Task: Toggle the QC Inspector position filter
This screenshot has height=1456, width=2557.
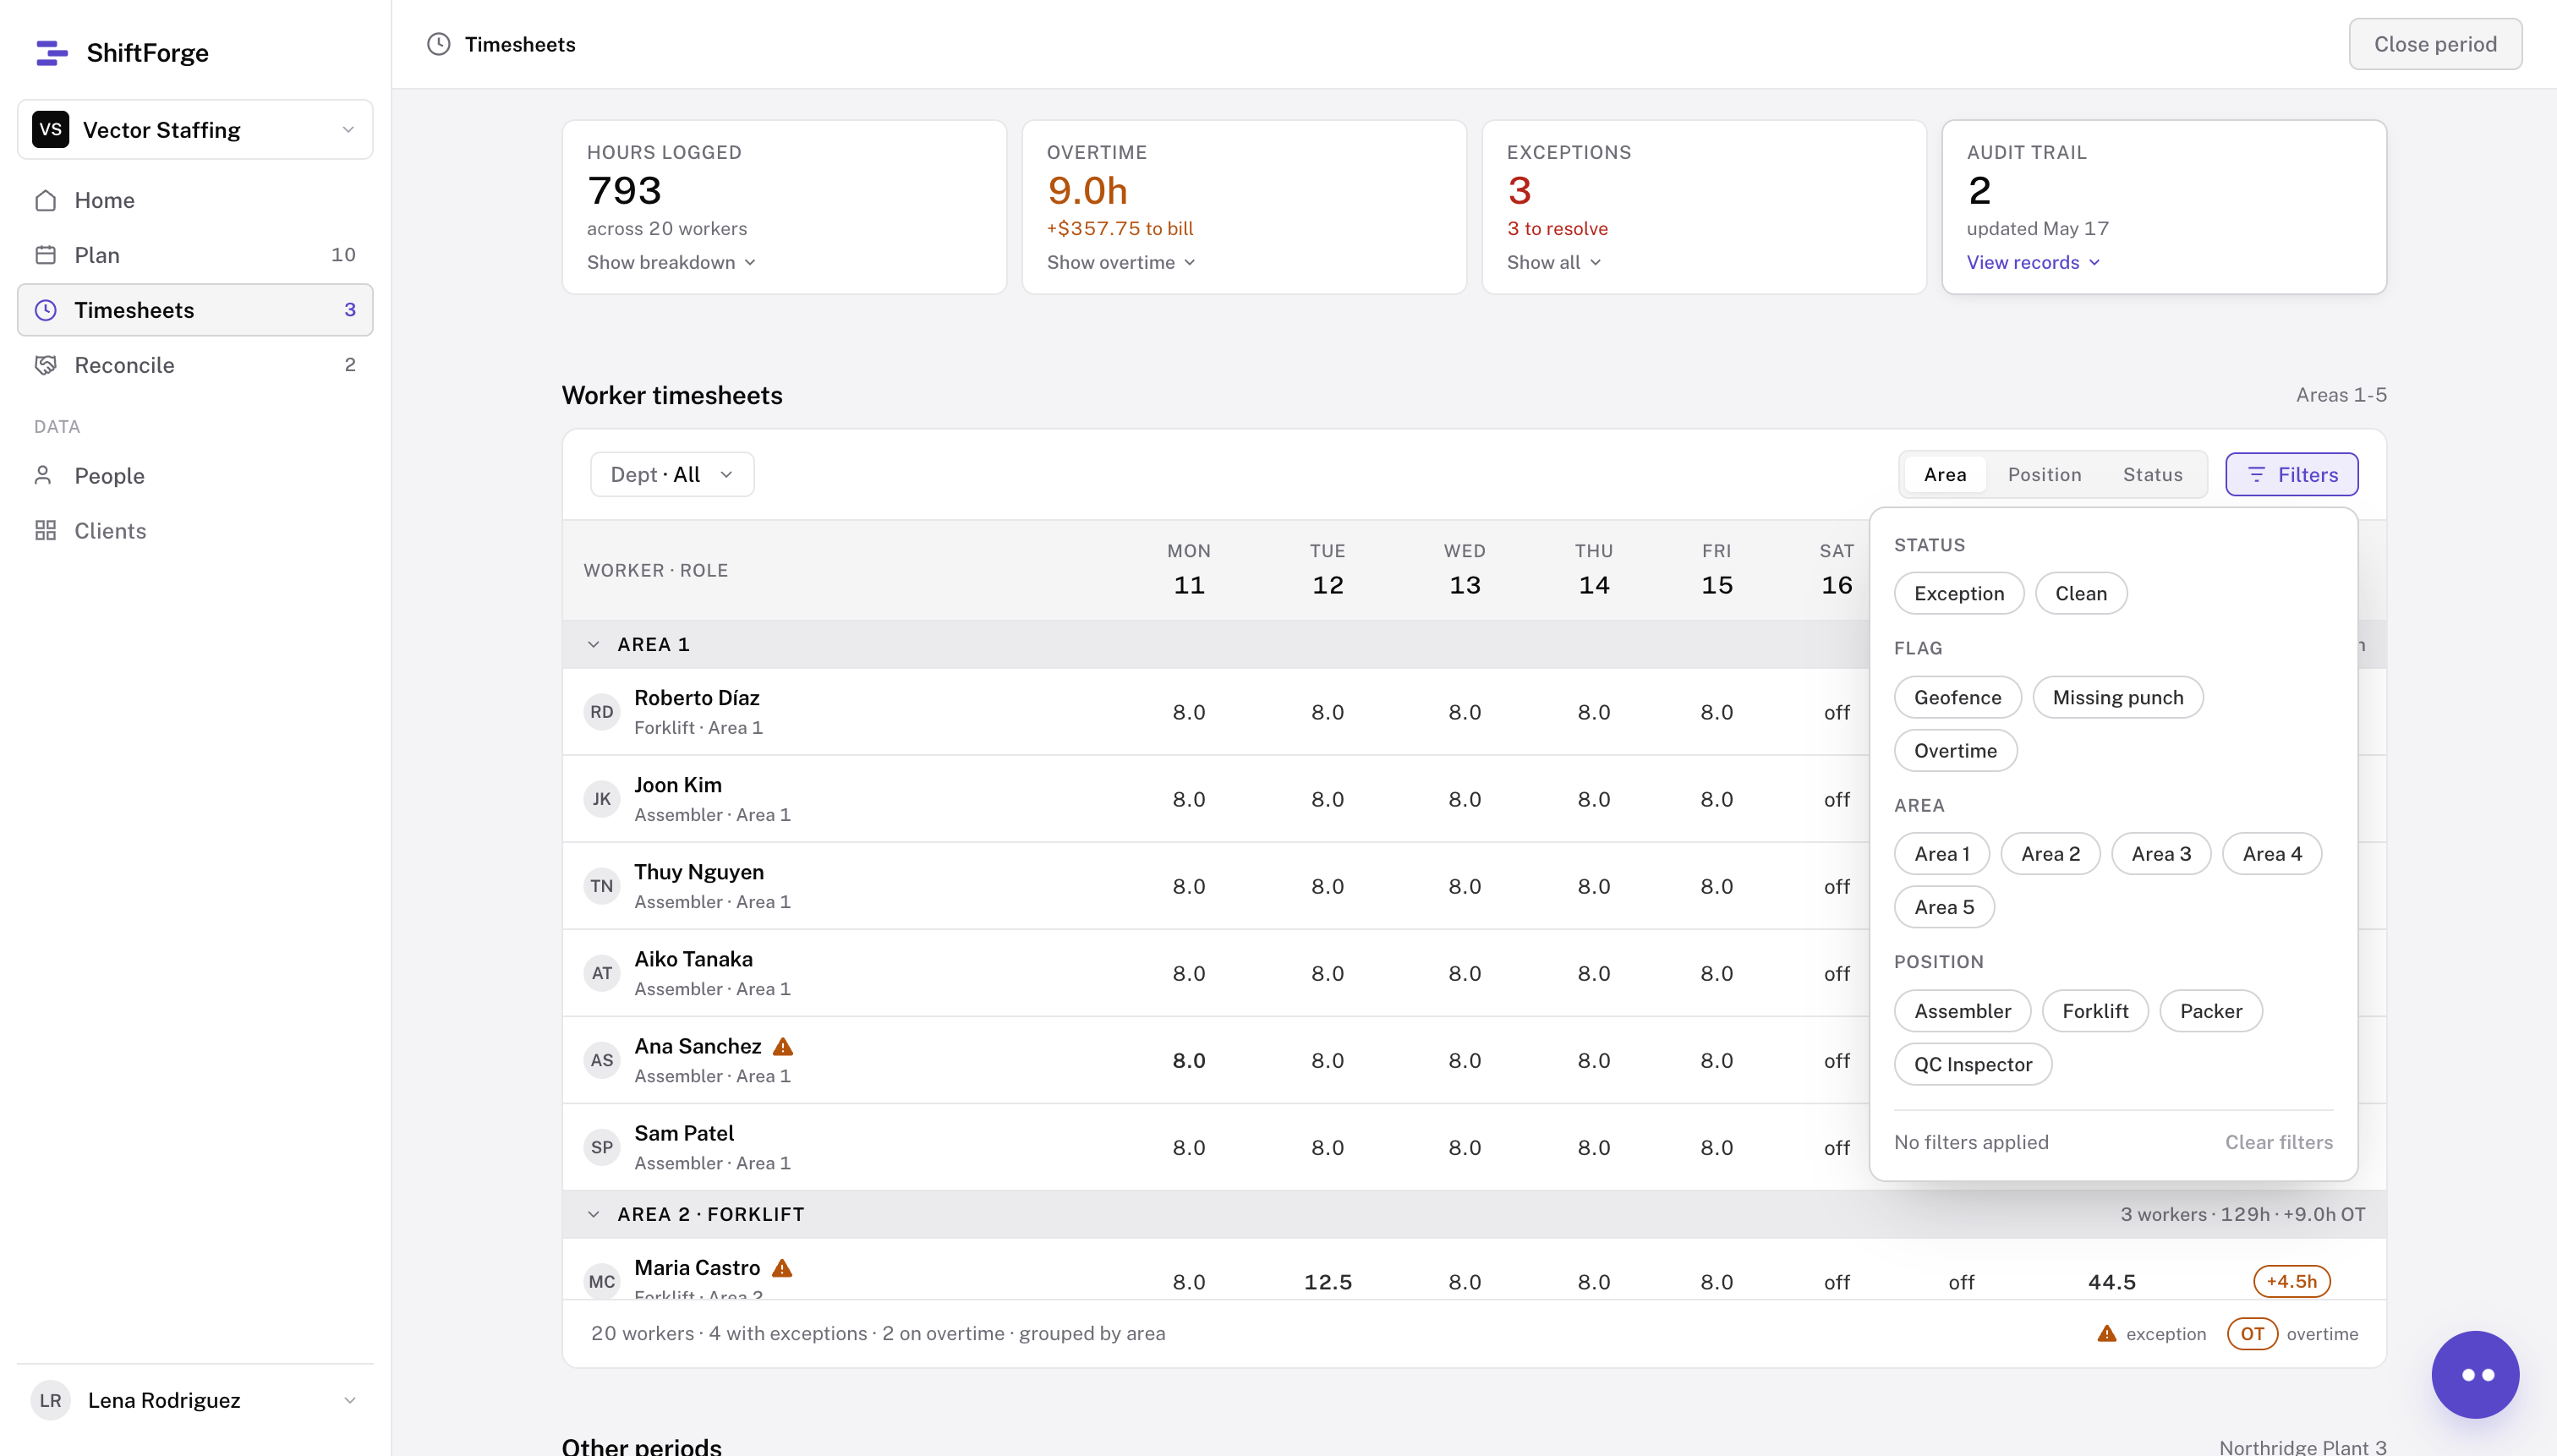Action: [1972, 1063]
